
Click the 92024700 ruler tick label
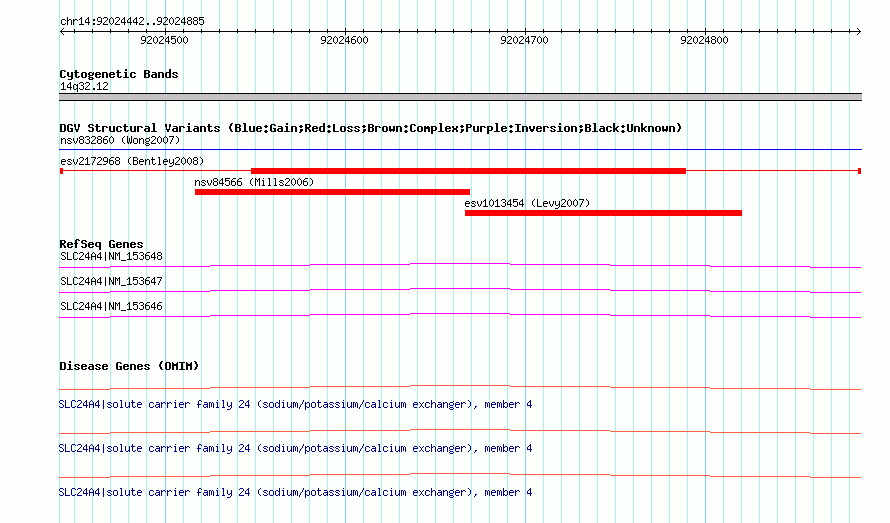(x=524, y=40)
